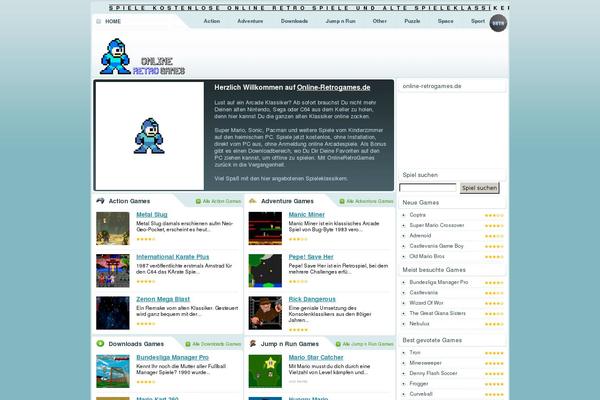Click the Spiel suchen button
The width and height of the screenshot is (600, 400).
coord(479,188)
